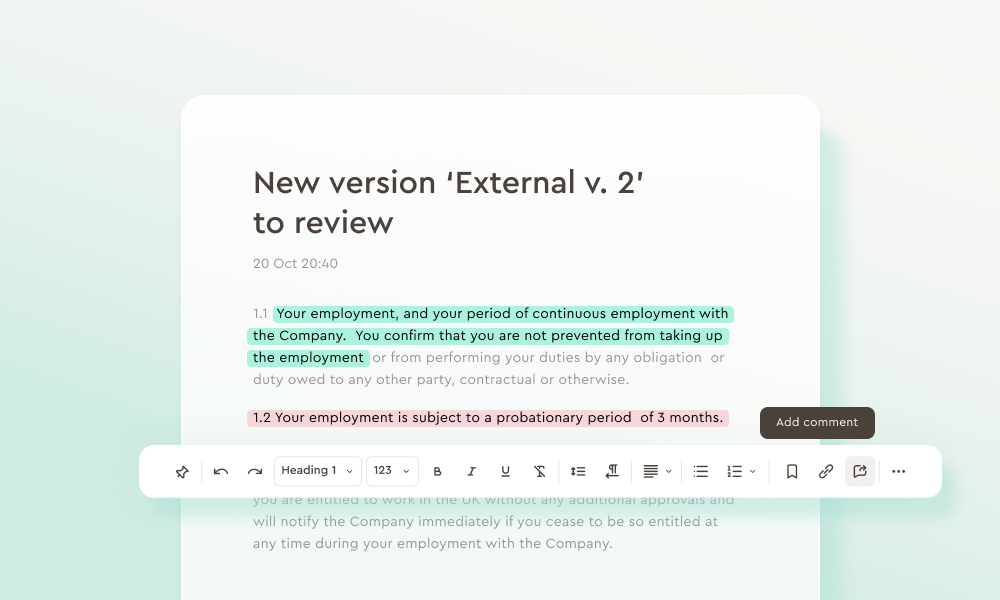Add a bookmark

(x=792, y=472)
